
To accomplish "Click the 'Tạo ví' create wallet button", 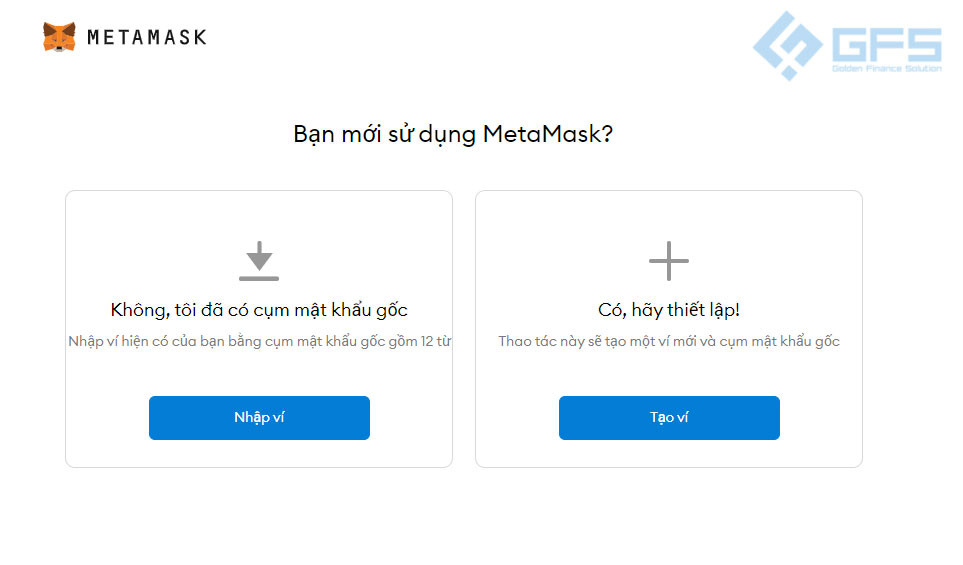I will click(x=669, y=418).
